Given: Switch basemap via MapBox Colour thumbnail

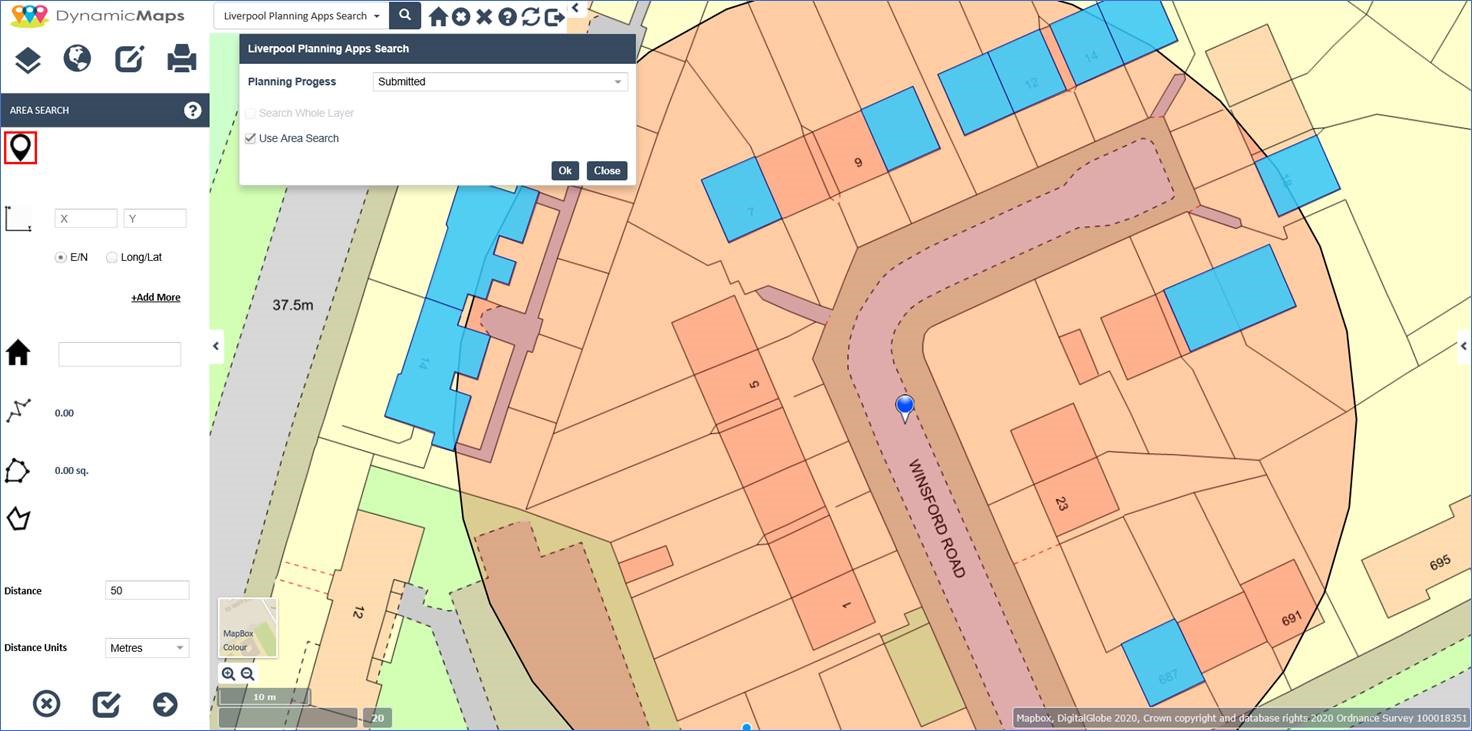Looking at the screenshot, I should 248,627.
